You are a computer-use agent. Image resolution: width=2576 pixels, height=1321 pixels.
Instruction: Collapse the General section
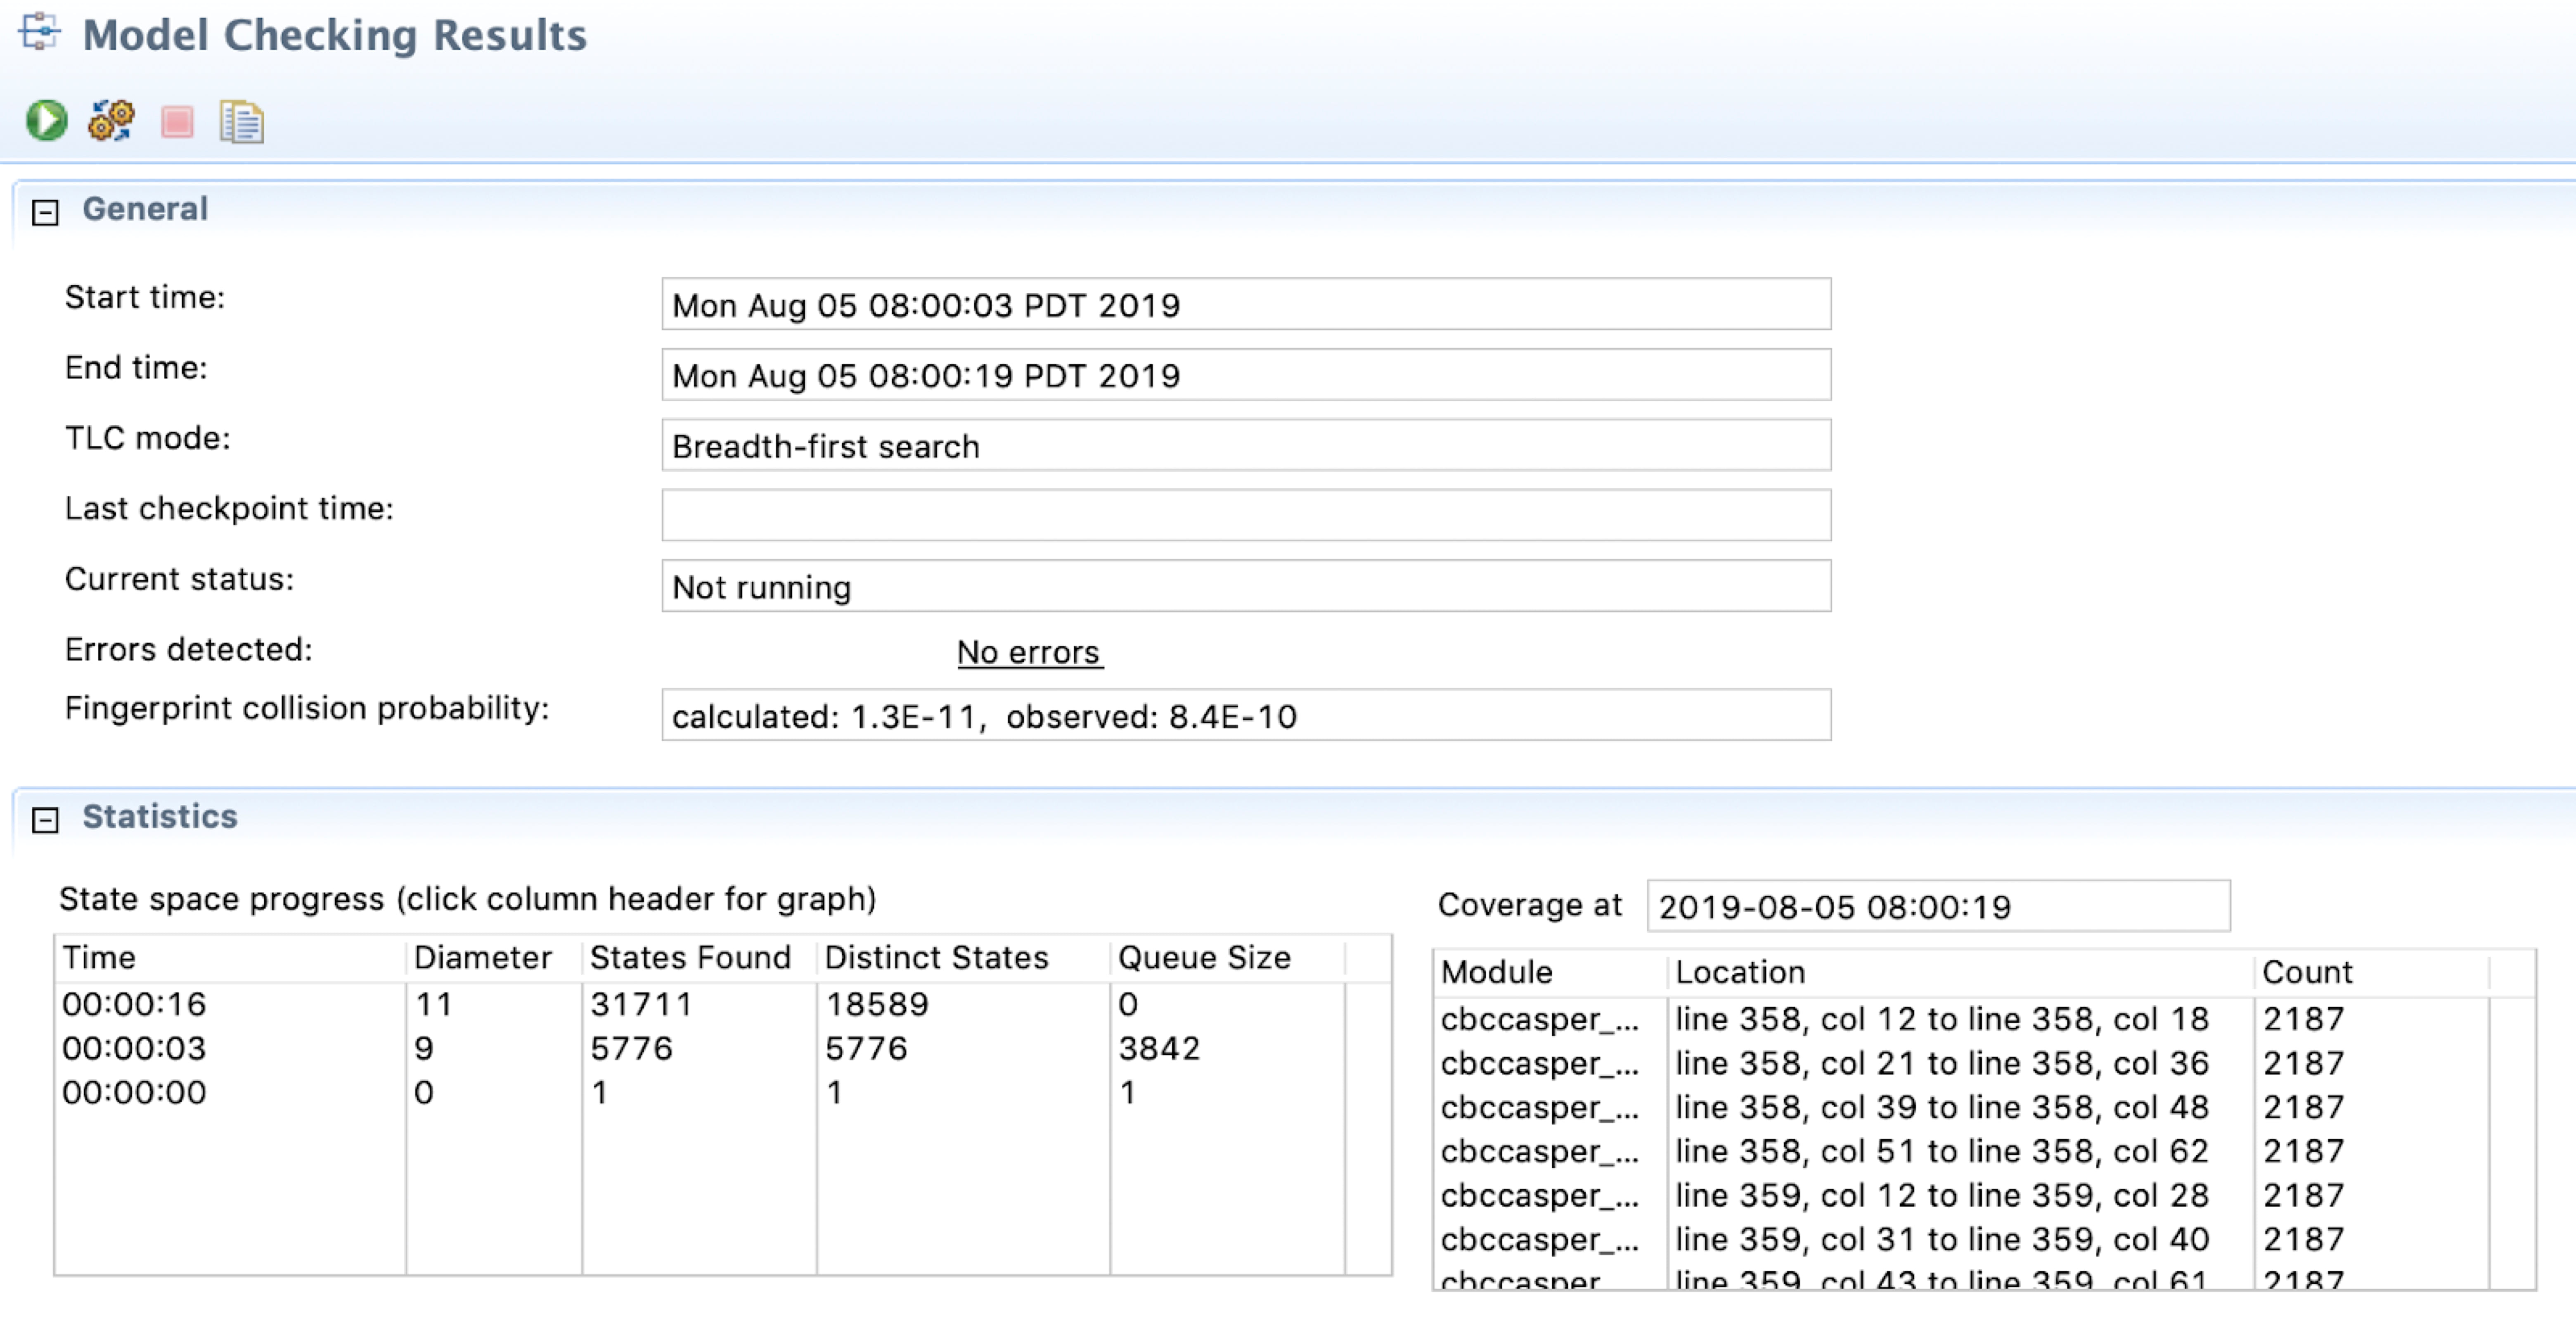[x=45, y=212]
